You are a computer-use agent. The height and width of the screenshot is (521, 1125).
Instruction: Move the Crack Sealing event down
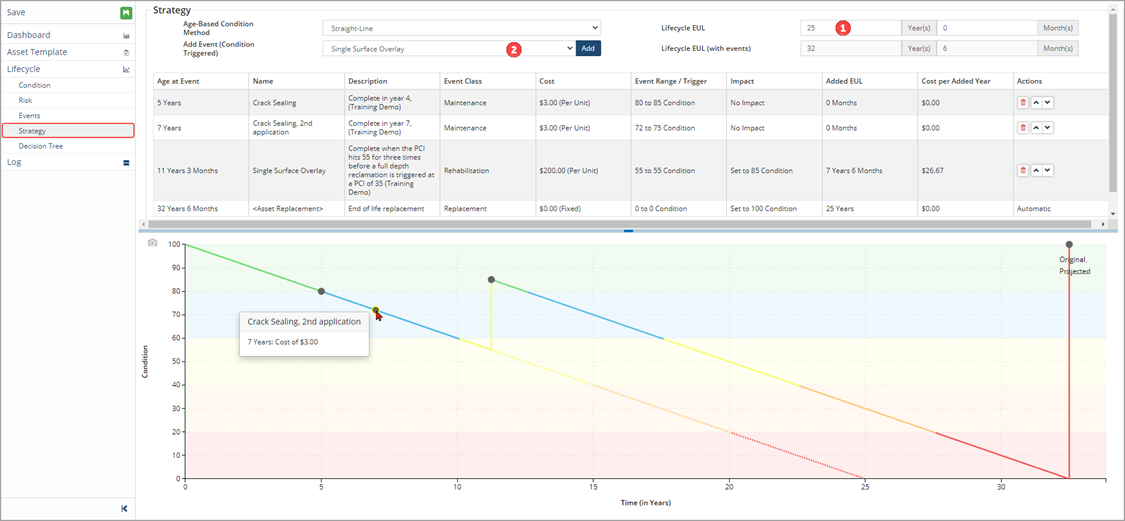[x=1047, y=102]
